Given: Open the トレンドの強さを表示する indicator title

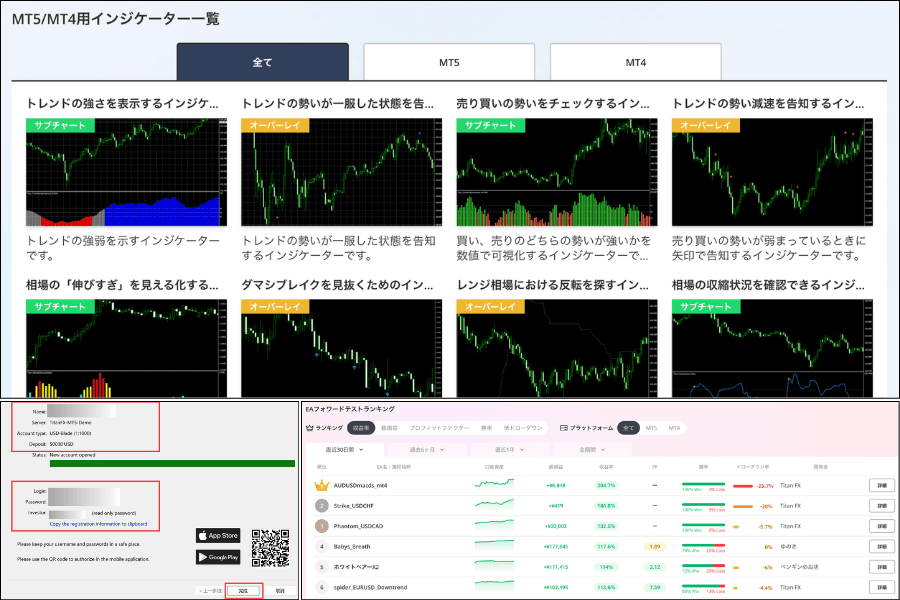Looking at the screenshot, I should point(122,103).
